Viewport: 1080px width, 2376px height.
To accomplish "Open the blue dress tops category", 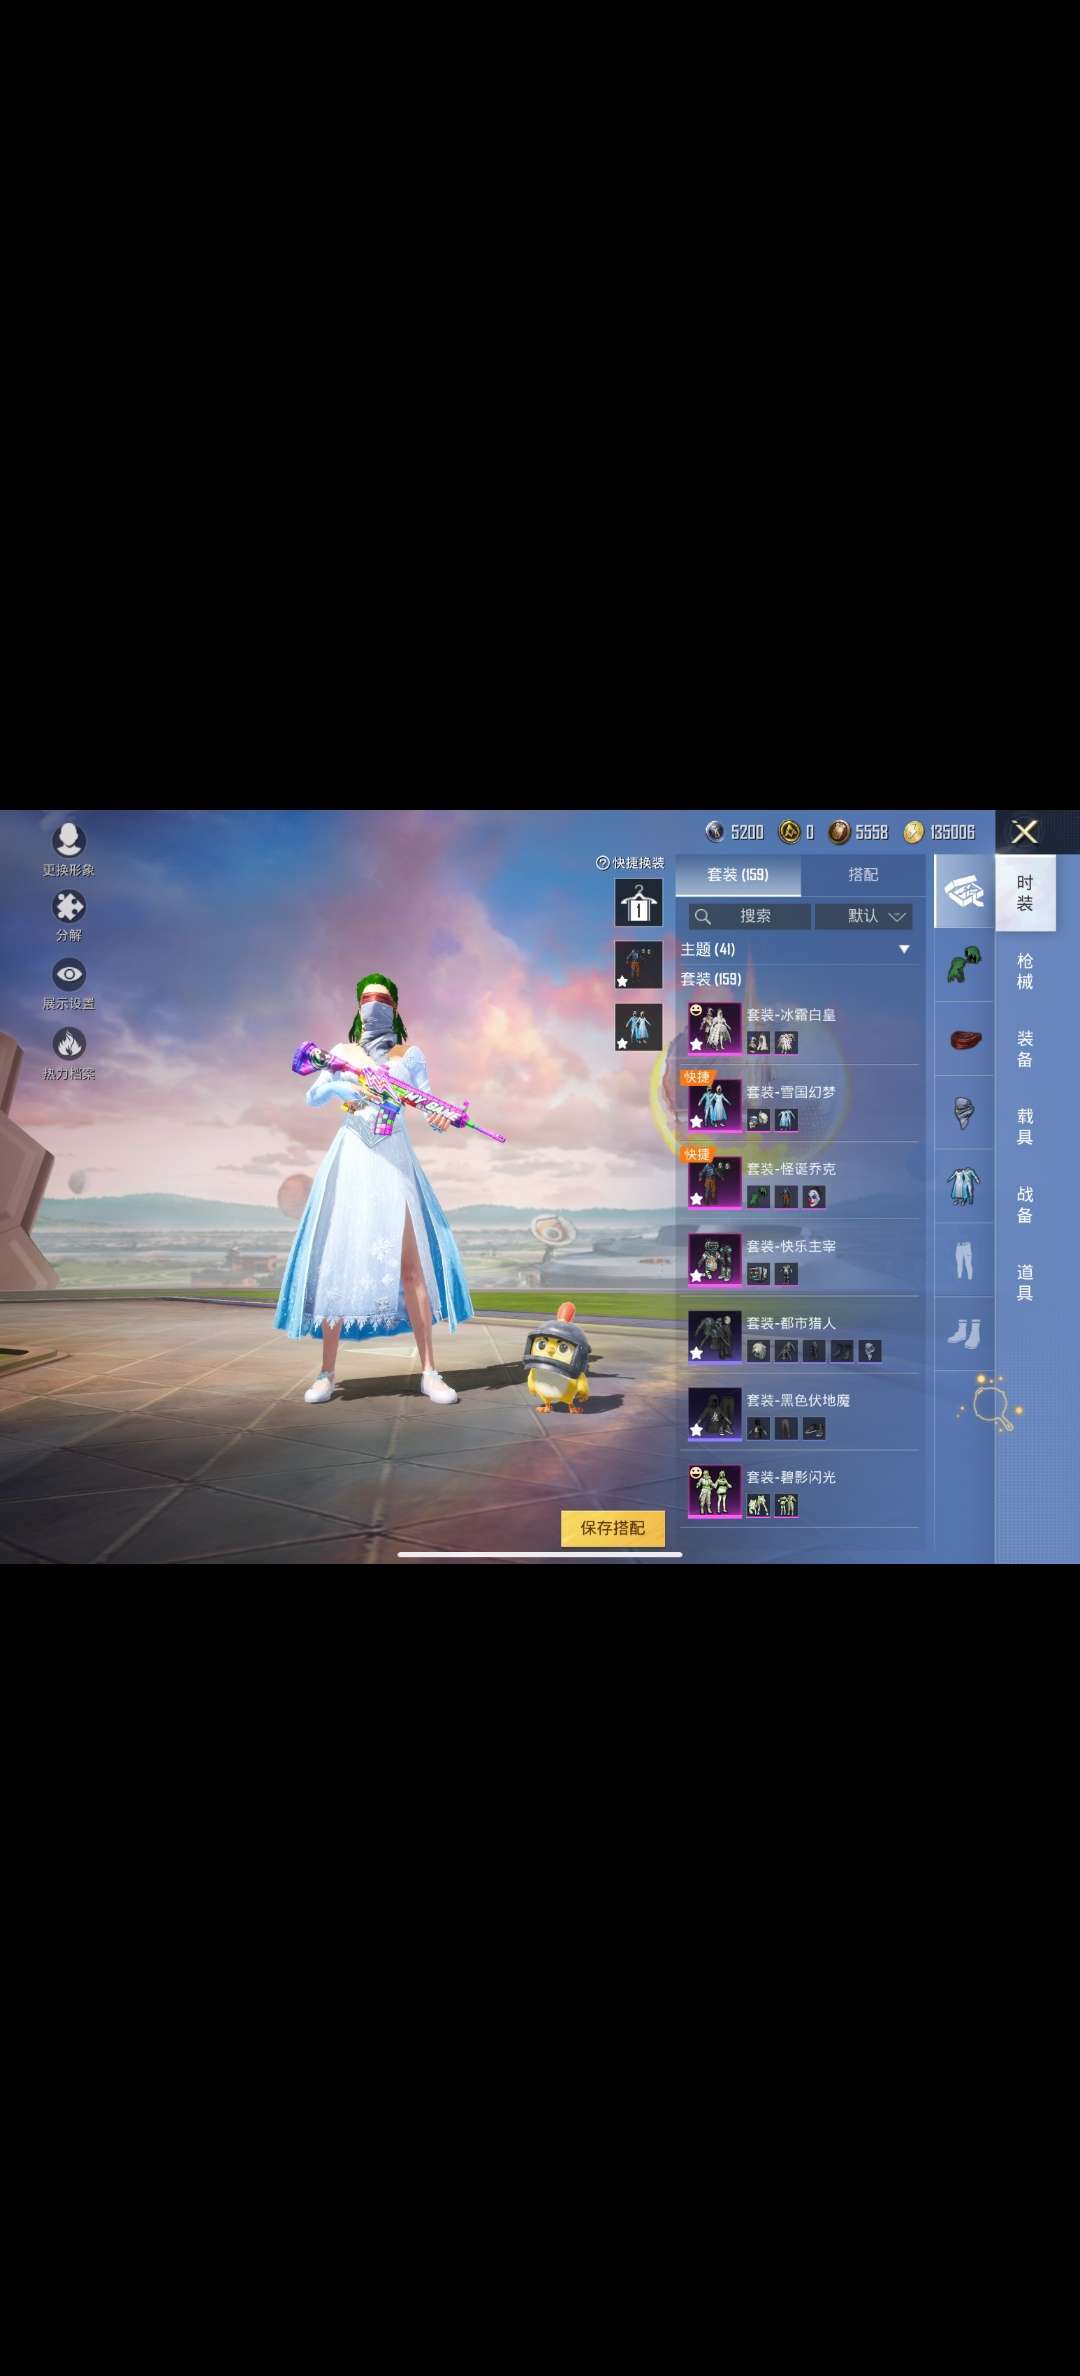I will [964, 1187].
